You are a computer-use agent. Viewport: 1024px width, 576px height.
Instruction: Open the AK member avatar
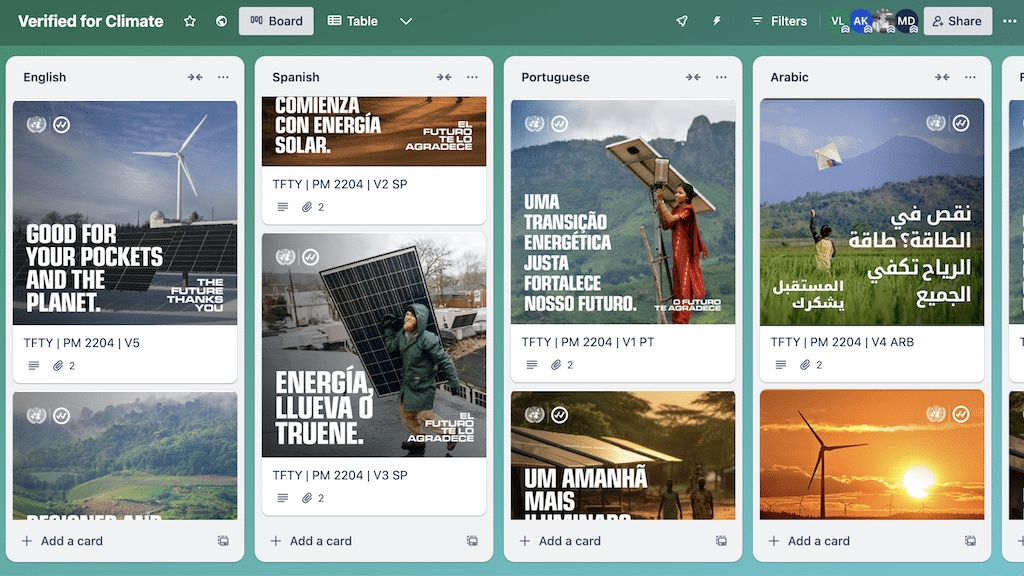pyautogui.click(x=861, y=21)
